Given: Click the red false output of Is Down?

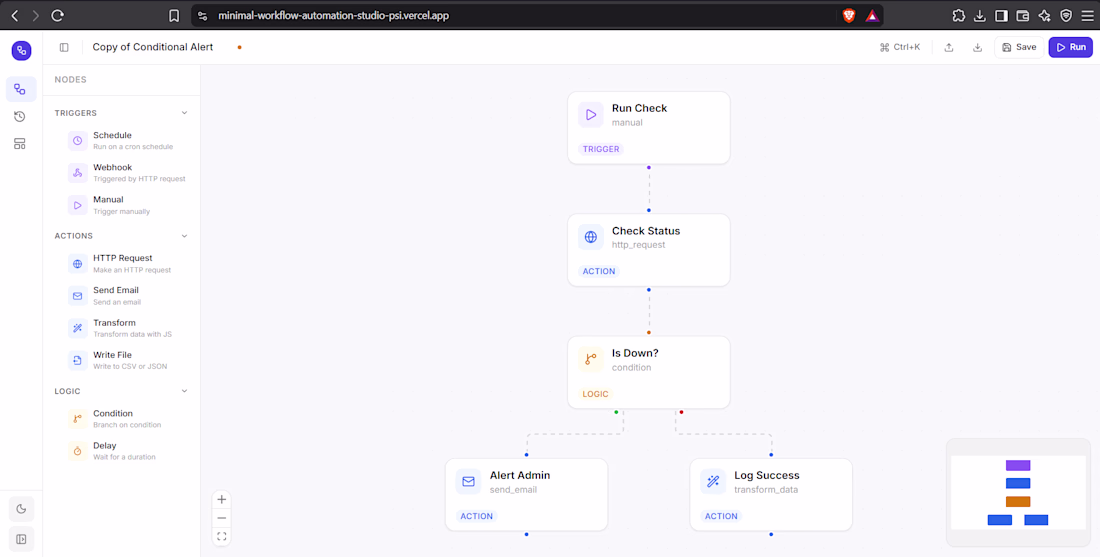Looking at the screenshot, I should [x=681, y=412].
